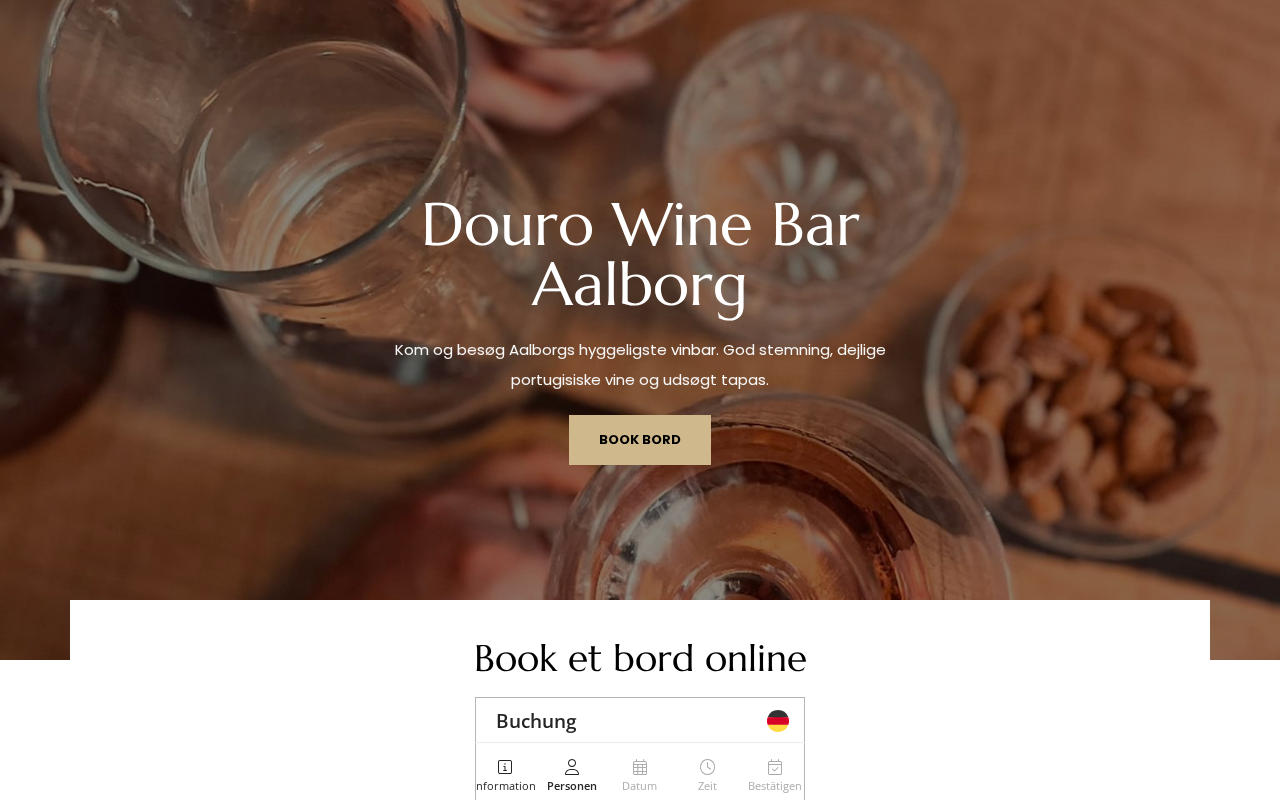Click the 'Kom og besøg Aalborgs' tagline text
Viewport: 1280px width, 800px height.
tap(640, 365)
